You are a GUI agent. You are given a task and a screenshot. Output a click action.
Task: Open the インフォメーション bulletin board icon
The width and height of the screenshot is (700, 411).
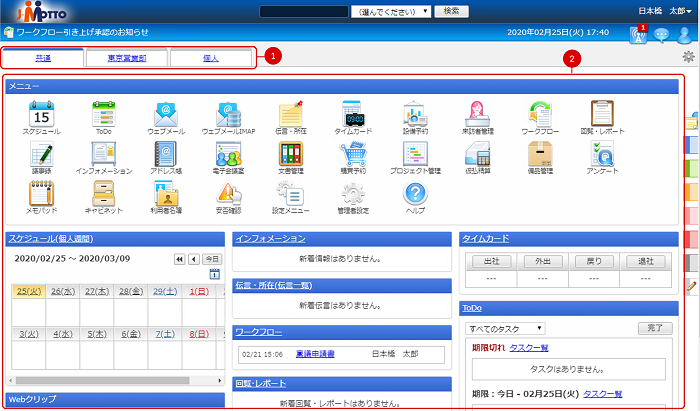coord(104,154)
